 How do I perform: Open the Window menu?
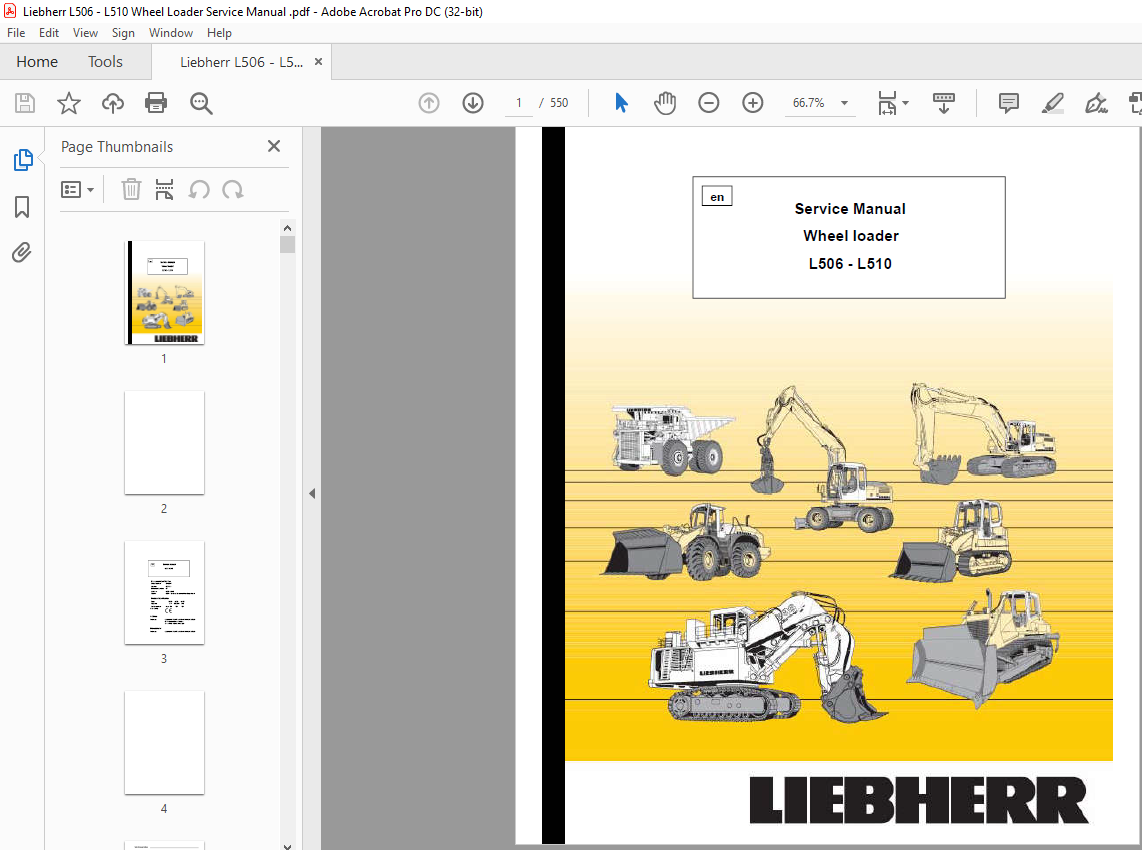click(x=170, y=33)
